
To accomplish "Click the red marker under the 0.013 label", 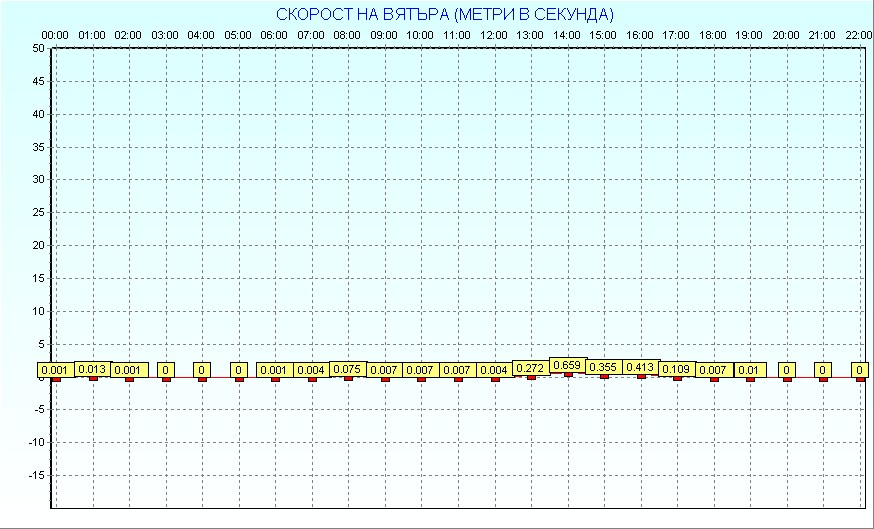I will click(93, 378).
